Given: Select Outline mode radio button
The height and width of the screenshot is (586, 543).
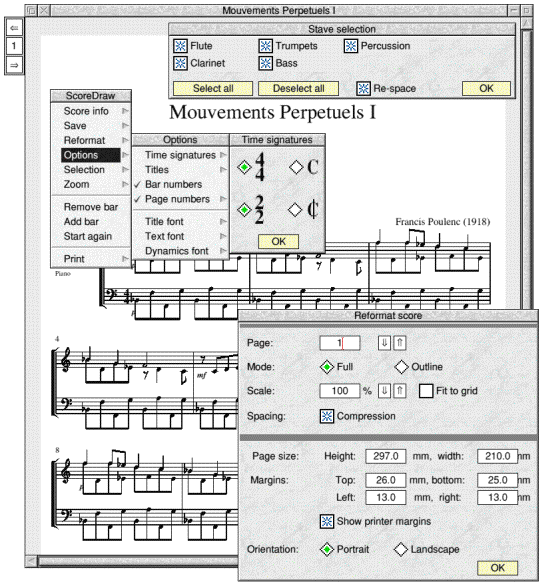Looking at the screenshot, I should (401, 367).
